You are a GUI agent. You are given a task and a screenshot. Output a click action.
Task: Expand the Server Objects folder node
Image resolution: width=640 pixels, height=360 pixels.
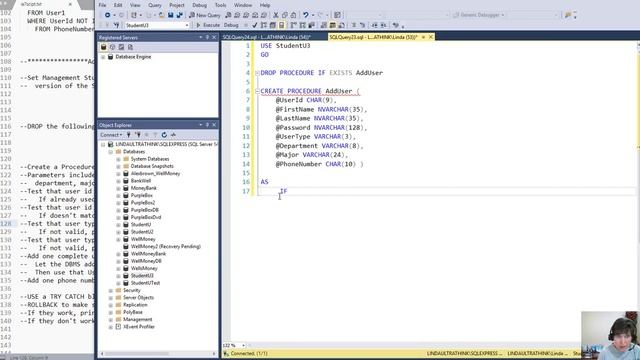111,298
